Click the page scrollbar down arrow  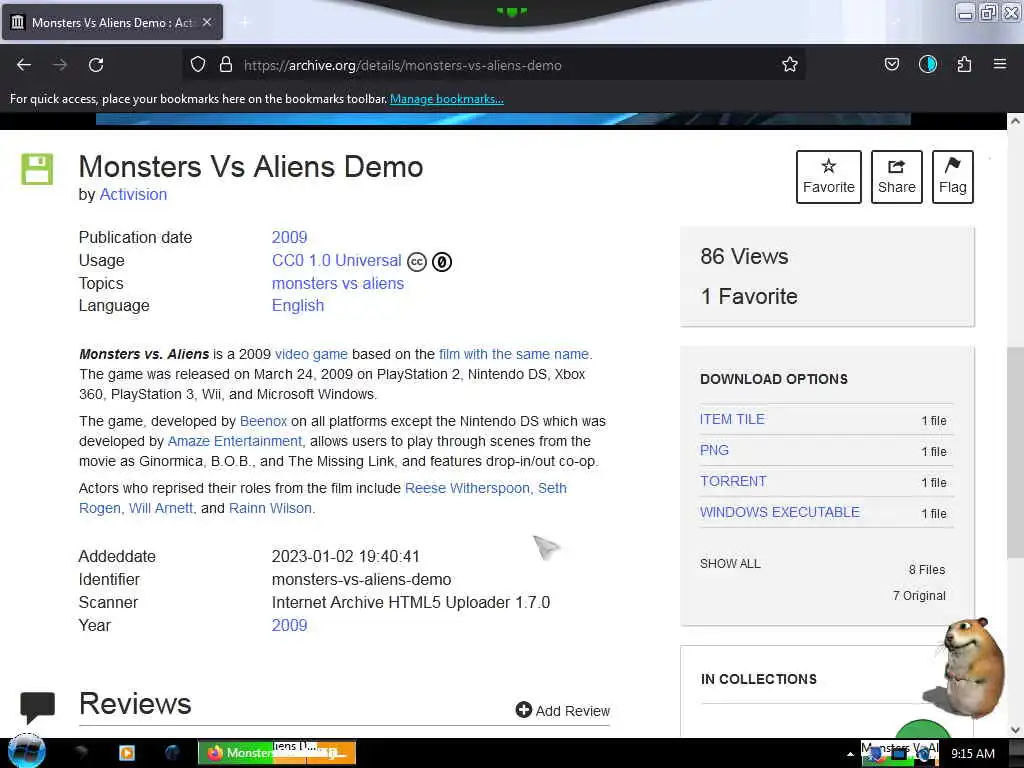1015,729
